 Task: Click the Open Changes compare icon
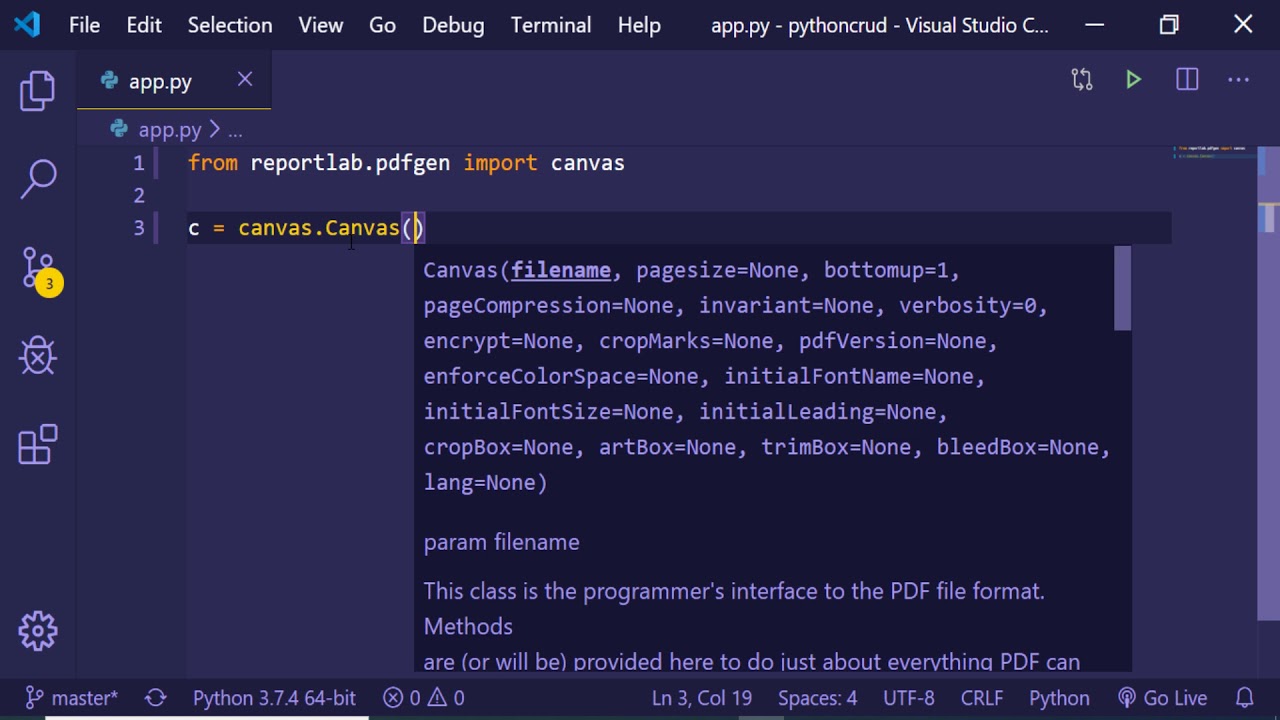point(1081,80)
